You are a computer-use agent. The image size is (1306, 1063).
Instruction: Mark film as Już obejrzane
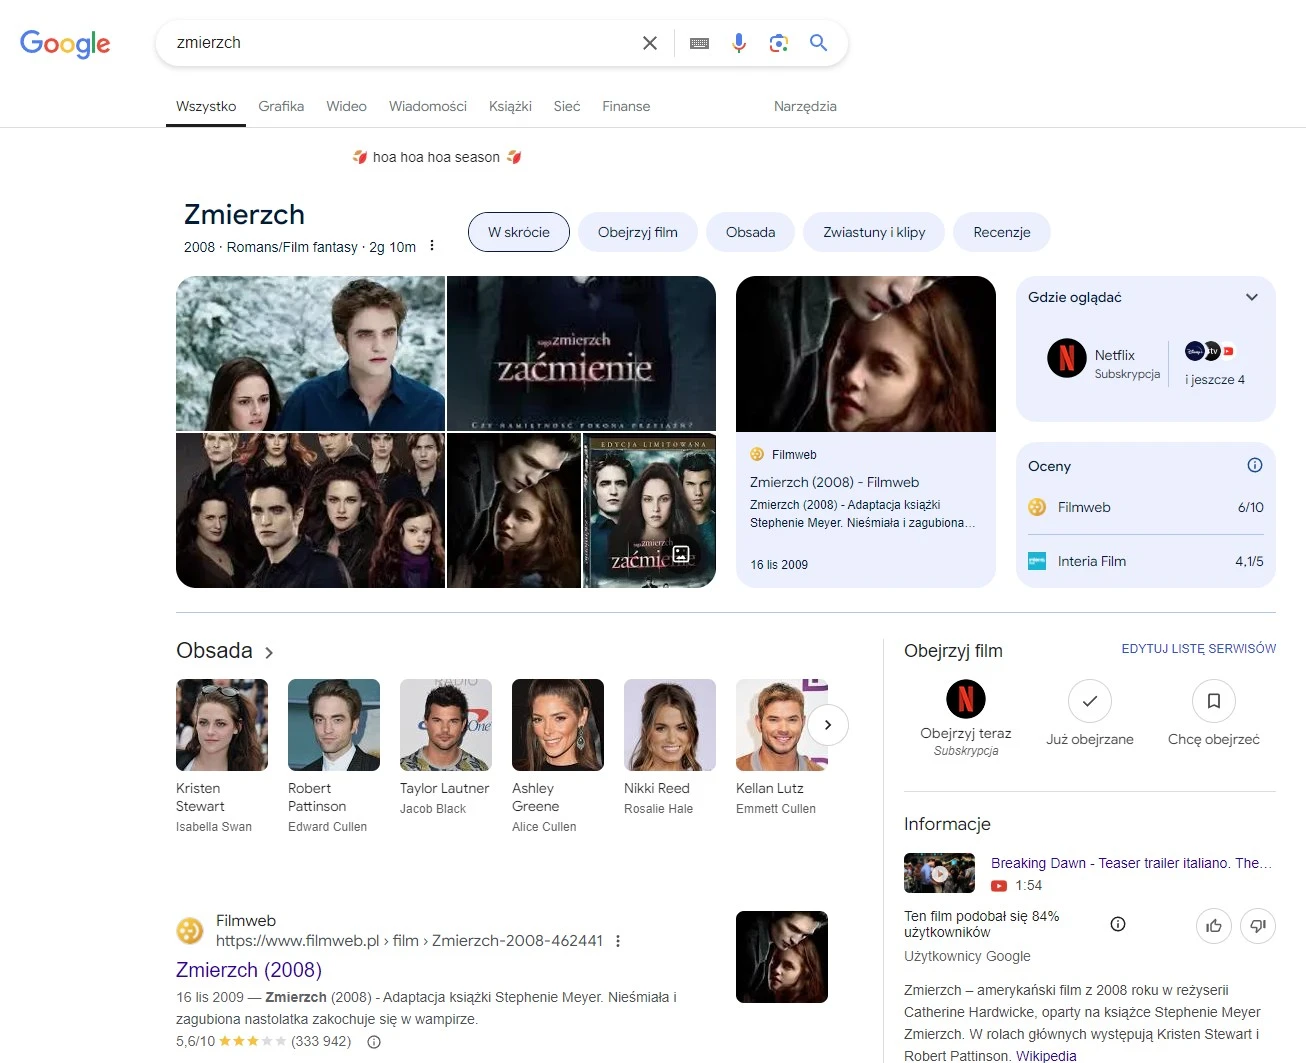[1090, 701]
